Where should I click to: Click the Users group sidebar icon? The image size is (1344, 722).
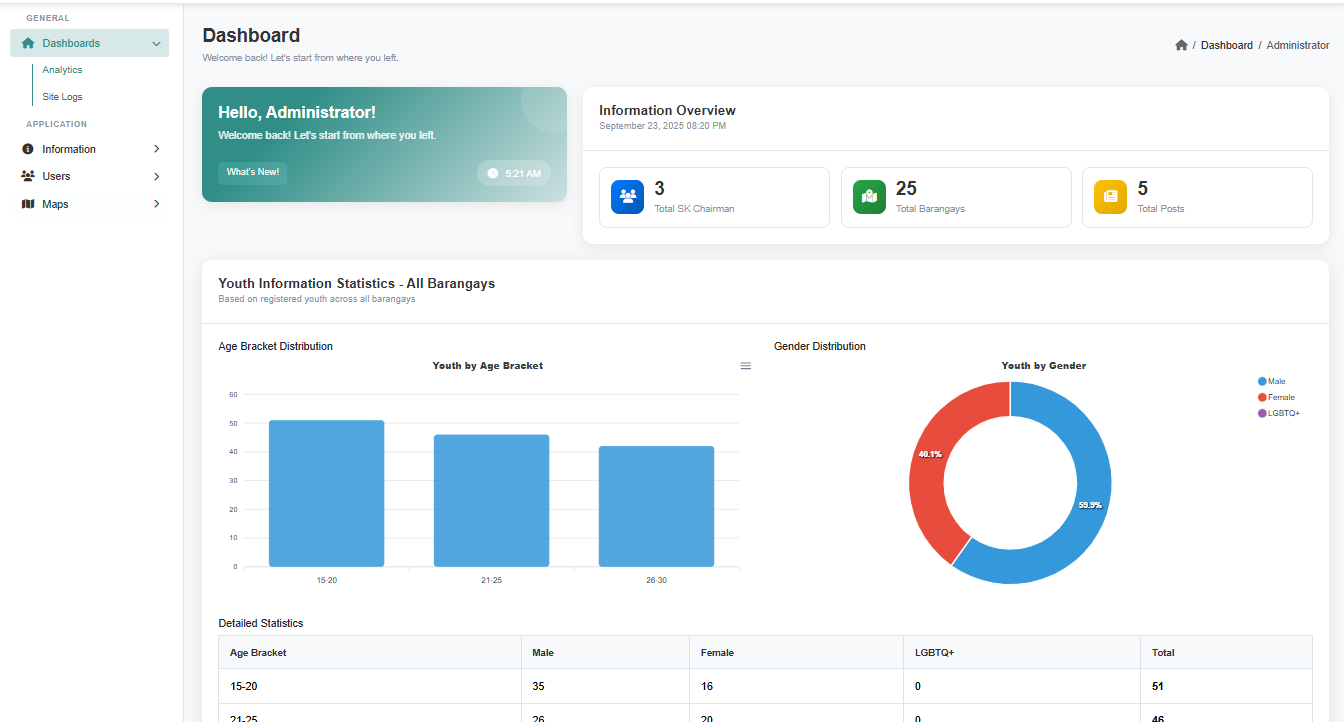28,176
